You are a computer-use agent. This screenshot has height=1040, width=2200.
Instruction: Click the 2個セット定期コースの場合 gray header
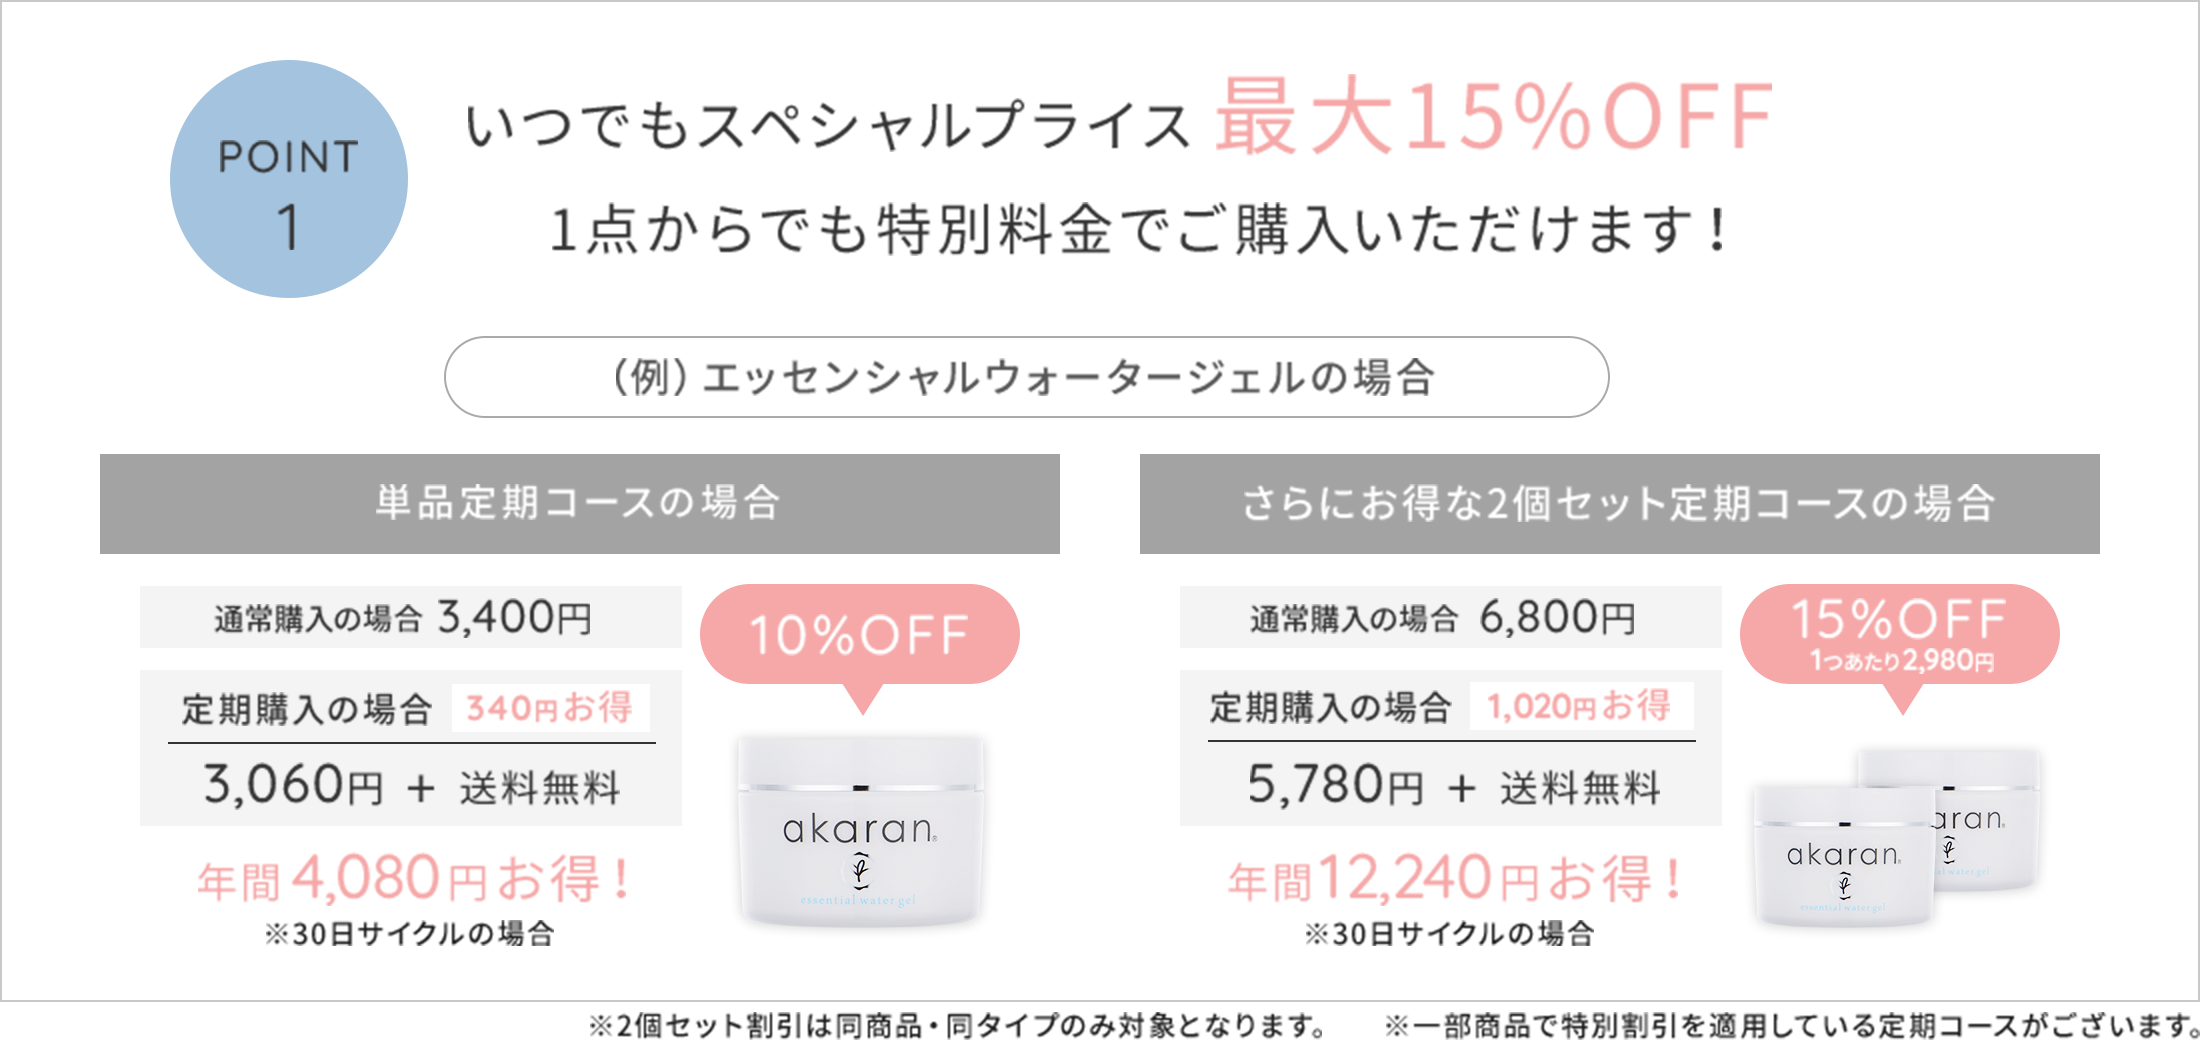click(x=1619, y=503)
